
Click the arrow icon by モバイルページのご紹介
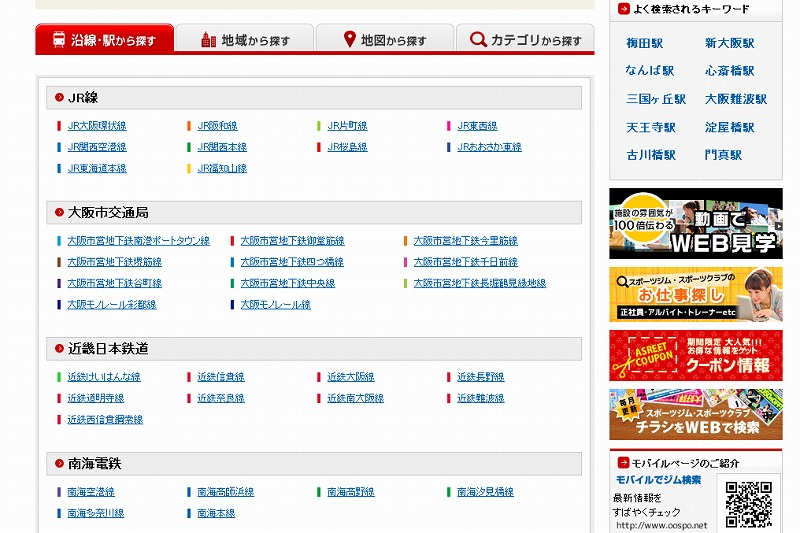[x=623, y=462]
